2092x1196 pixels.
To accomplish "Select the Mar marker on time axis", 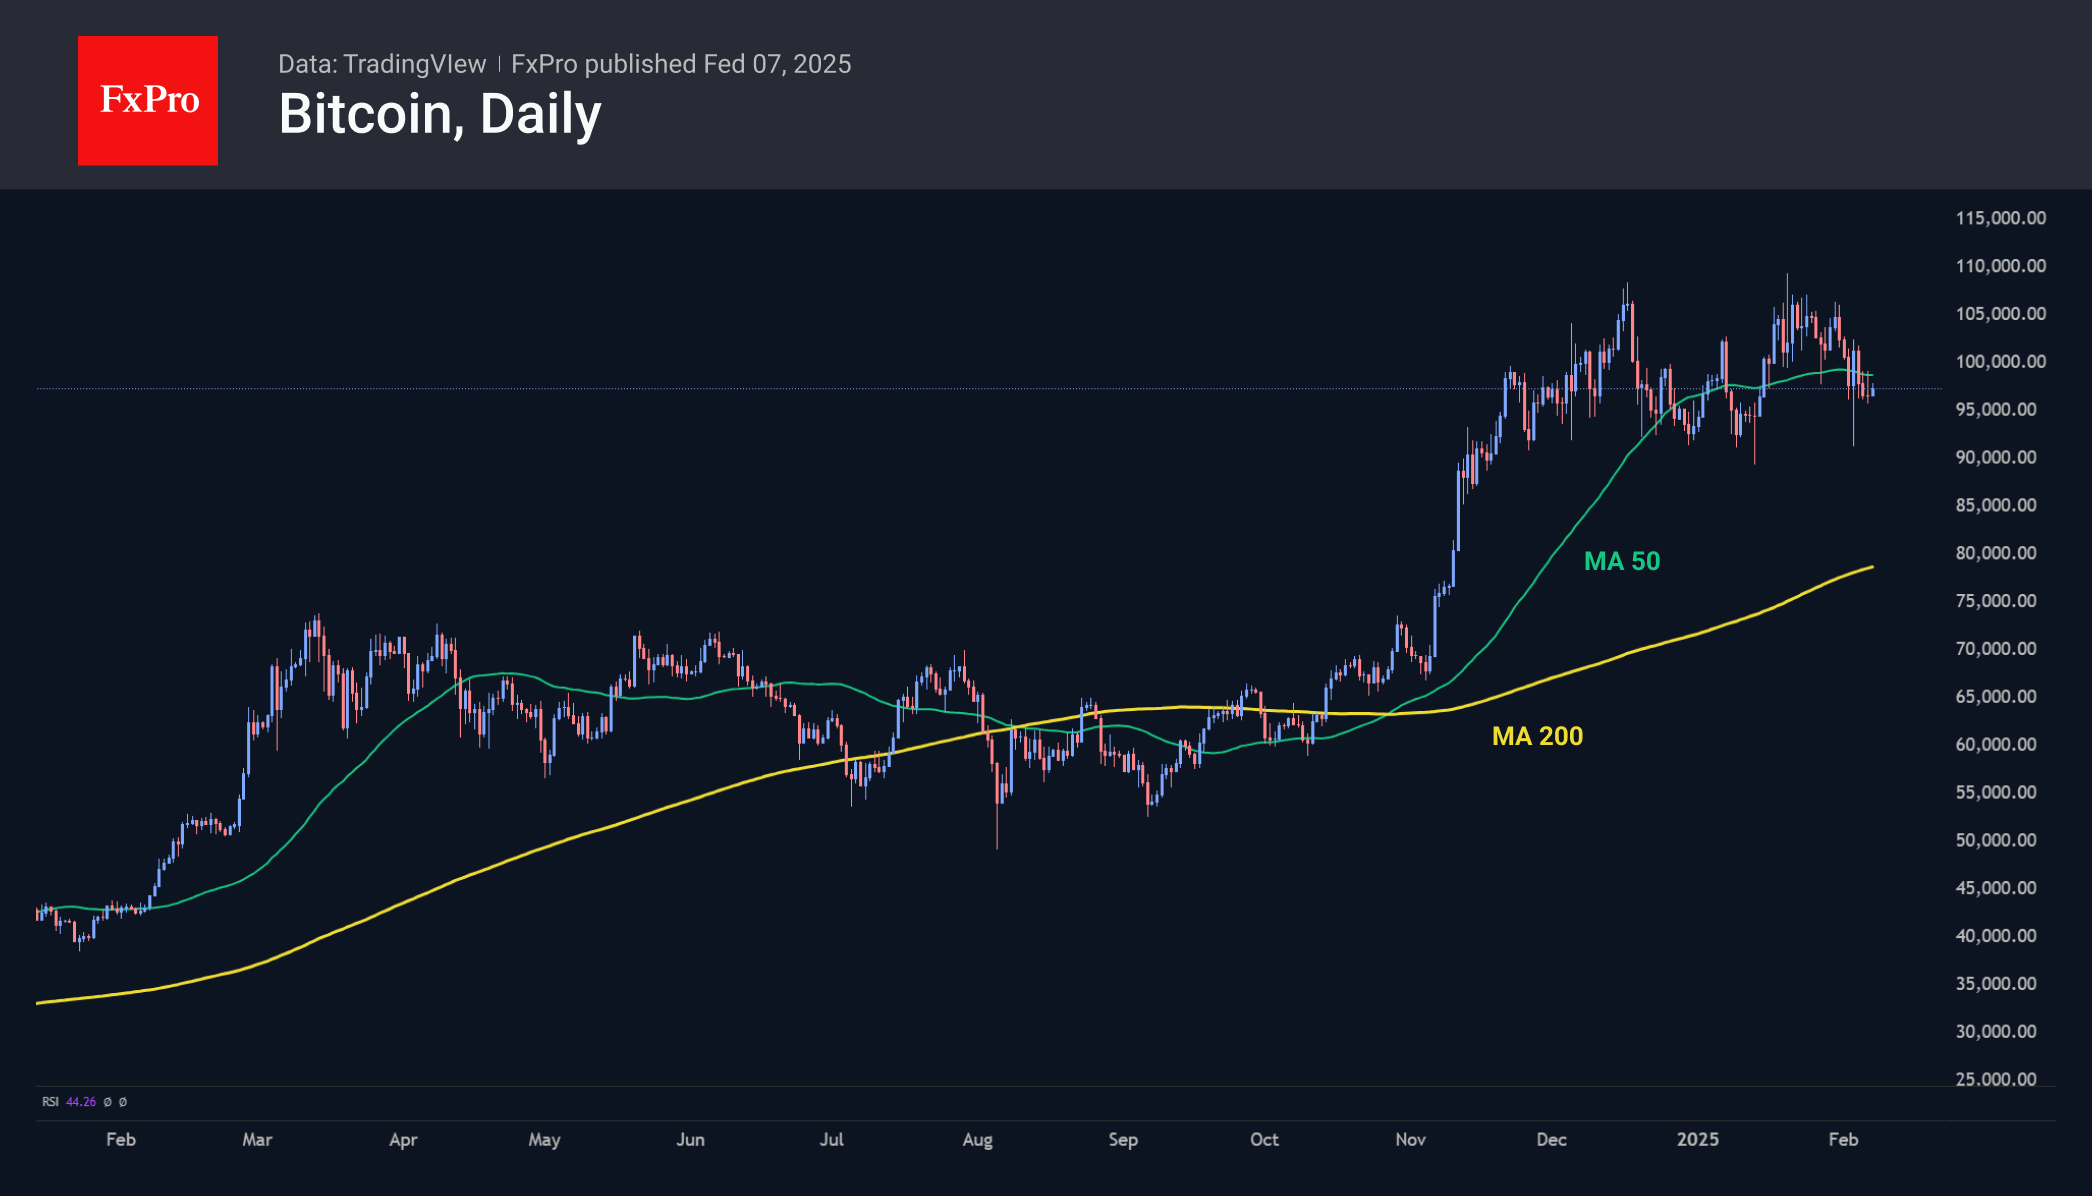I will tap(257, 1139).
